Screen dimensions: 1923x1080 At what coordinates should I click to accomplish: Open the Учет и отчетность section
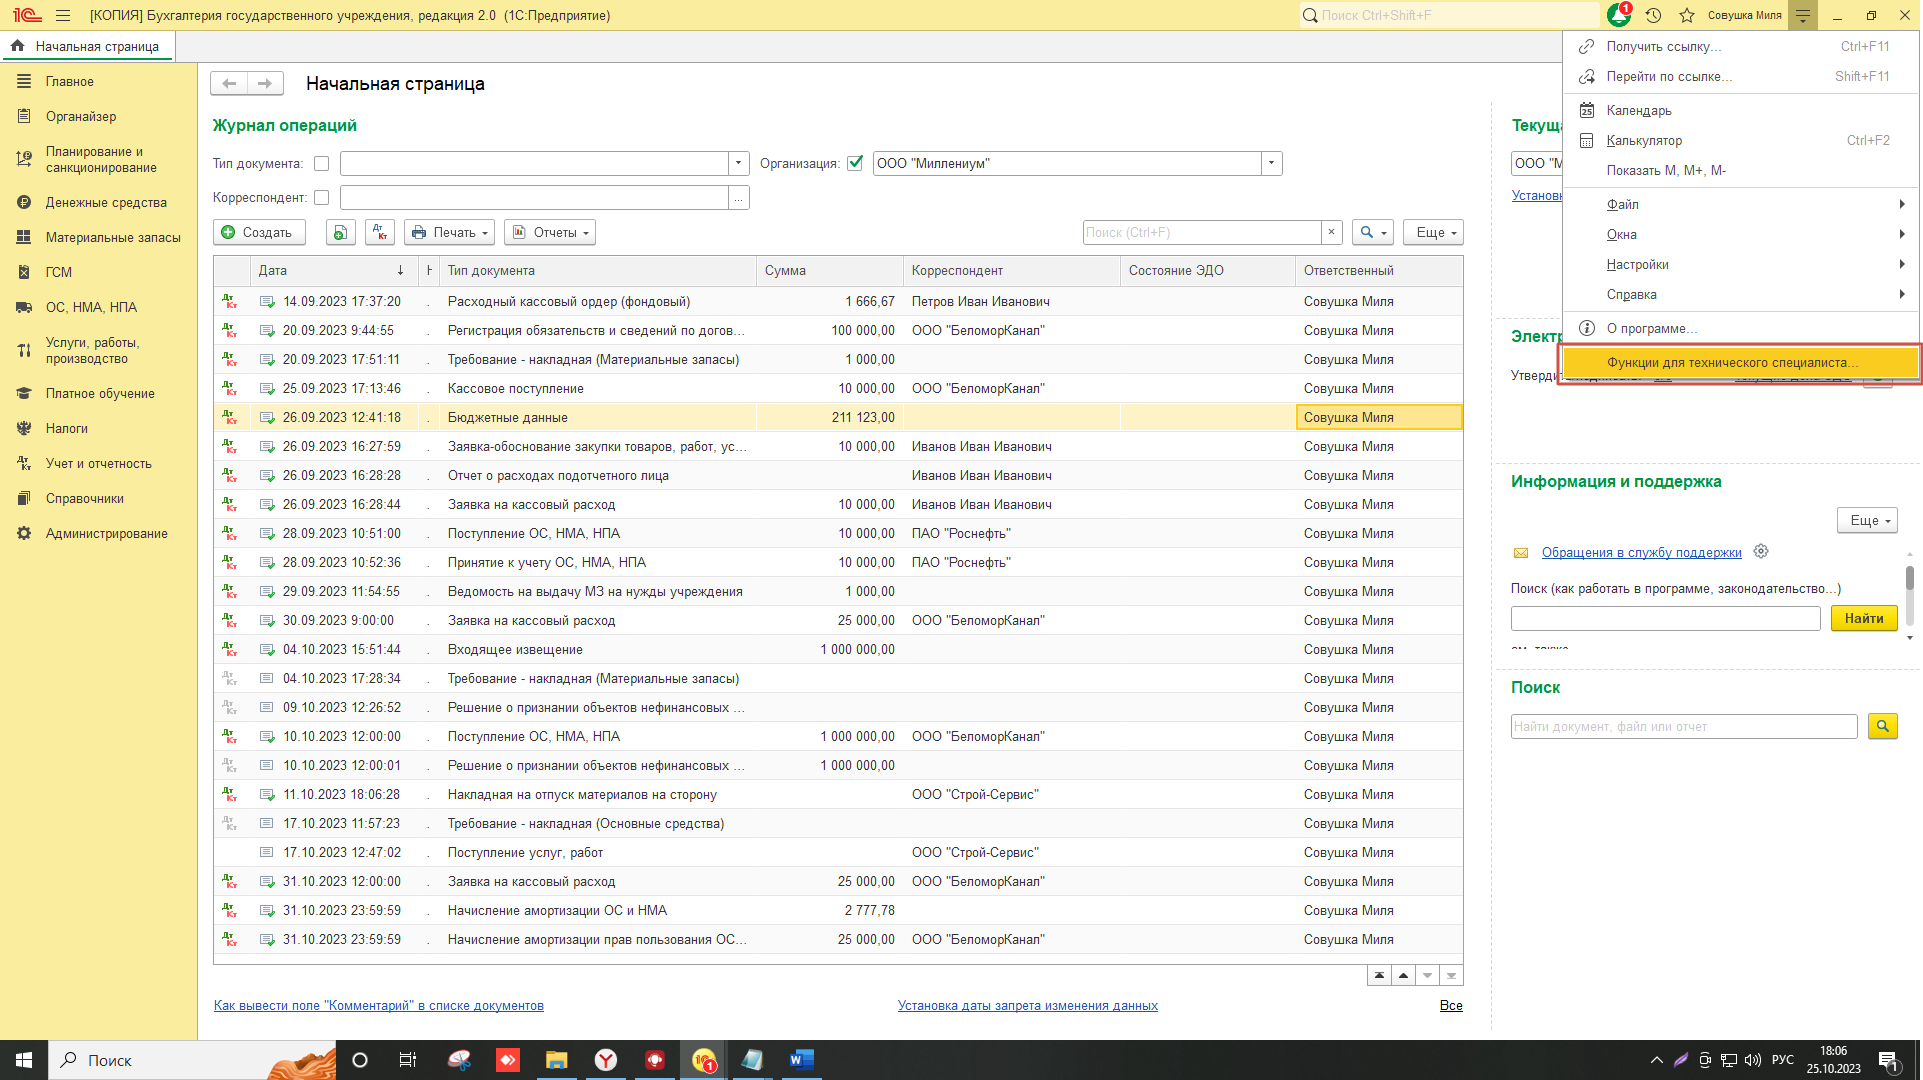[x=99, y=464]
